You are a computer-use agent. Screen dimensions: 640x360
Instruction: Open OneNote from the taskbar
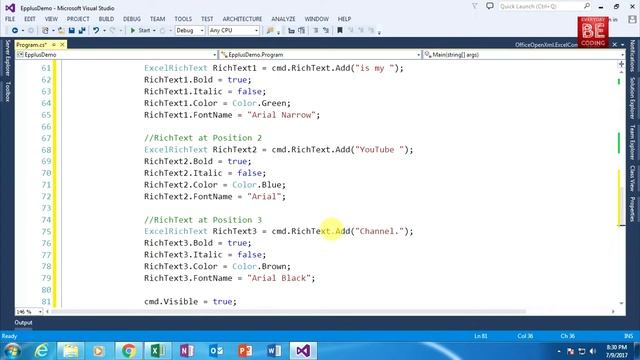(187, 351)
